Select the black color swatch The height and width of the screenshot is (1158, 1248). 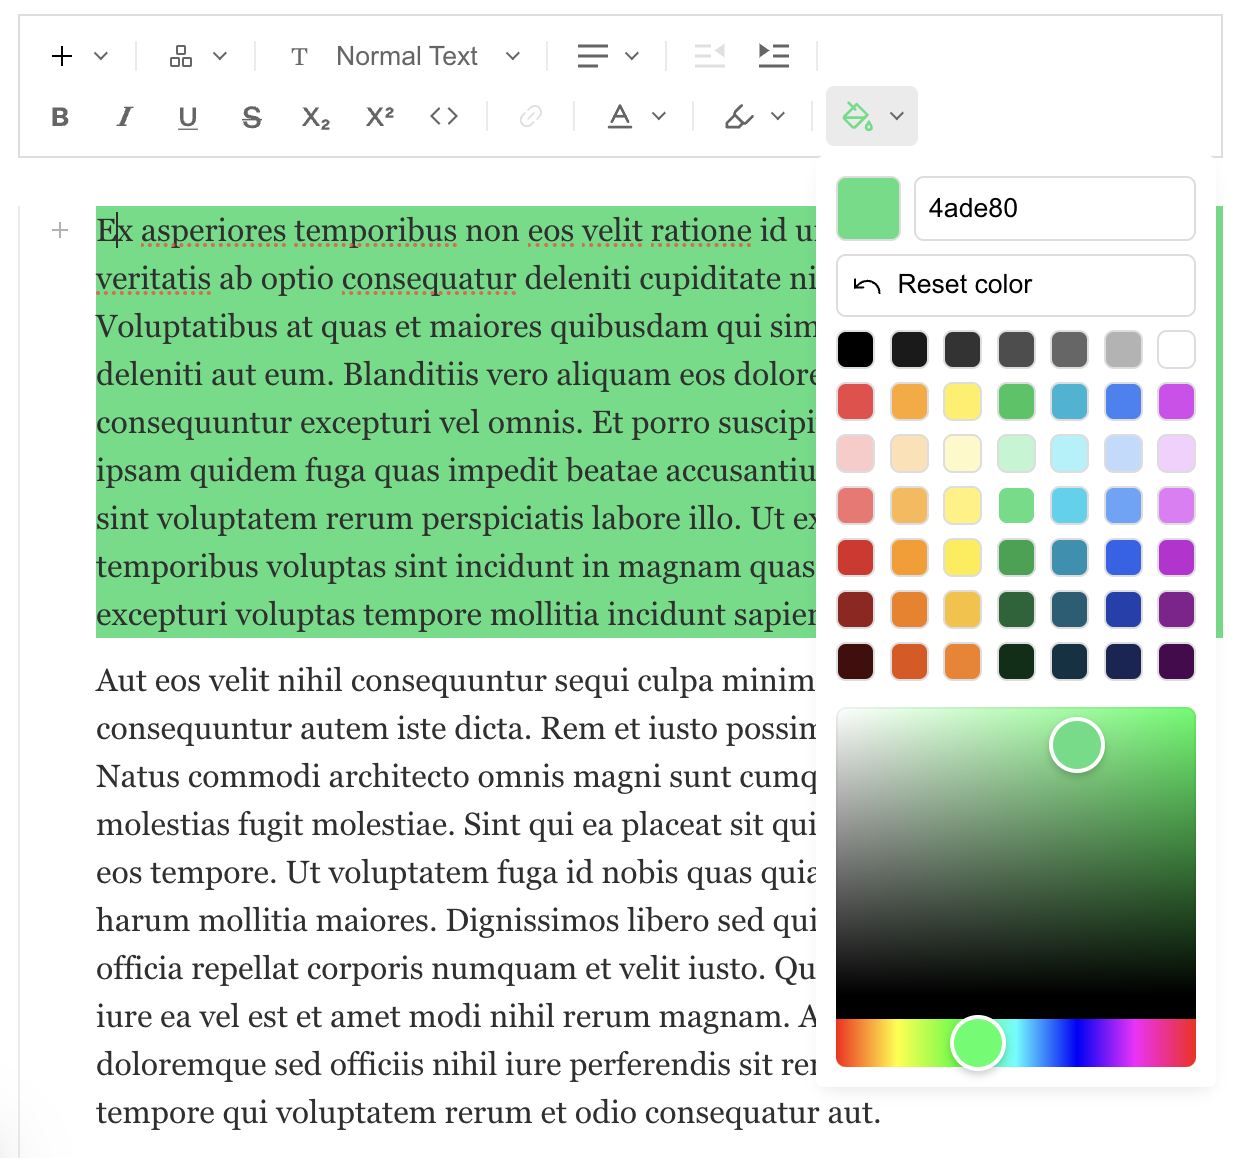(x=855, y=349)
